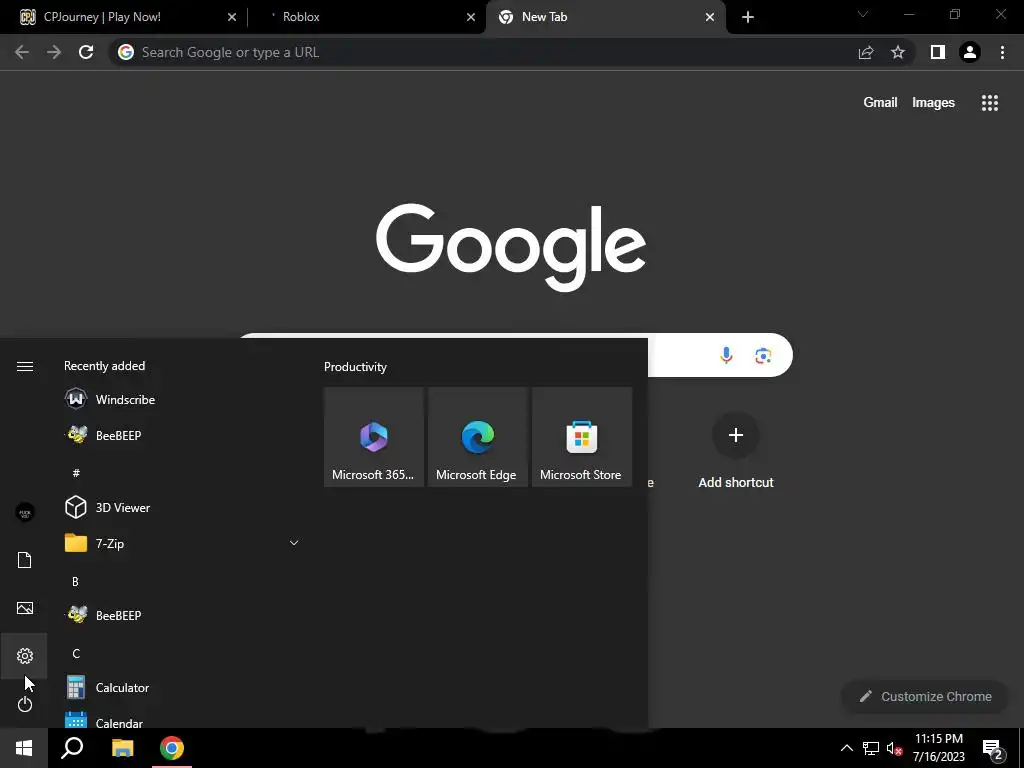Open Microsoft Edge tile
Viewport: 1024px width, 768px height.
477,437
